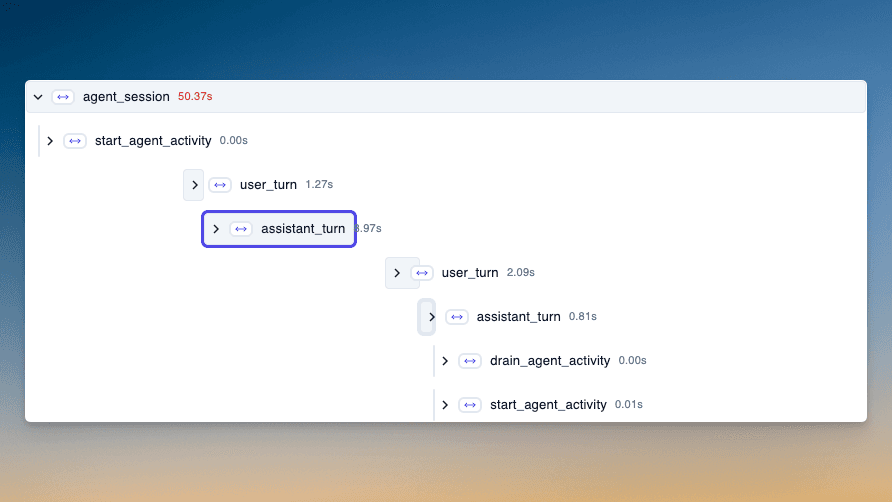The height and width of the screenshot is (502, 892).
Task: Select the start_agent_activity 0.01s label
Action: 547,405
